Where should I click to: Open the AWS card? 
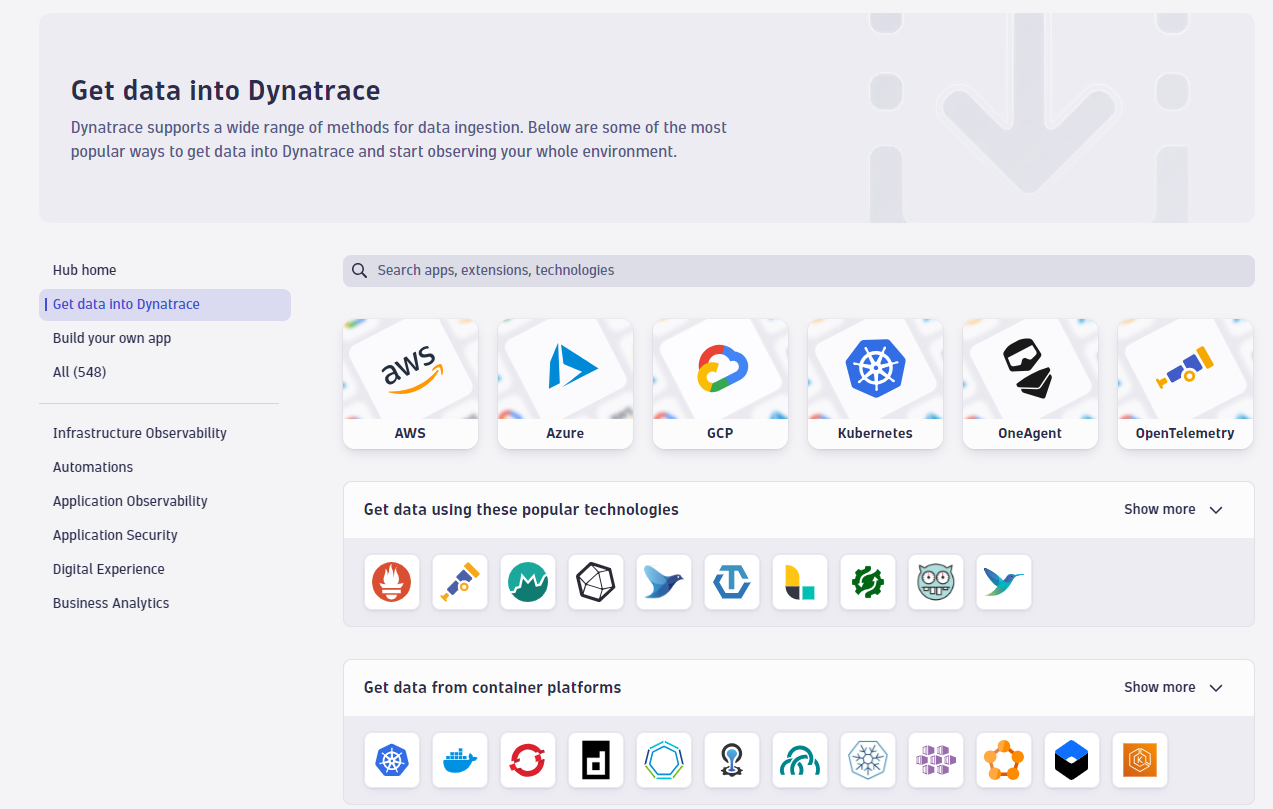pos(410,384)
